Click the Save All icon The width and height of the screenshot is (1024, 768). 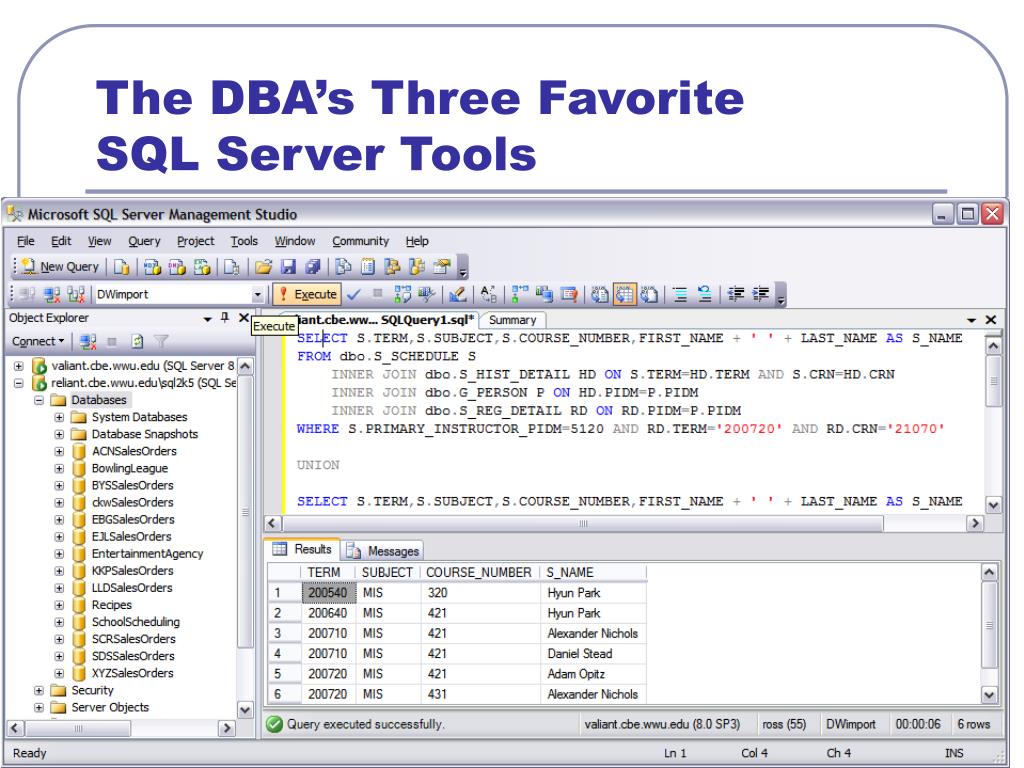313,266
